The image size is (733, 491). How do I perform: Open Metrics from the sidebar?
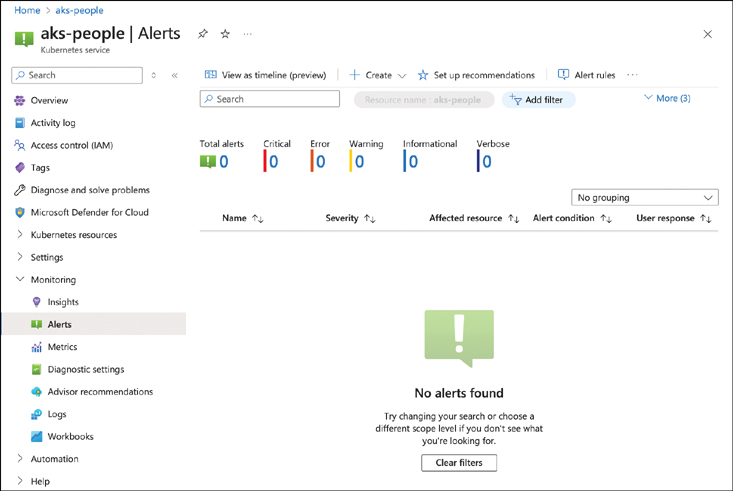[62, 347]
